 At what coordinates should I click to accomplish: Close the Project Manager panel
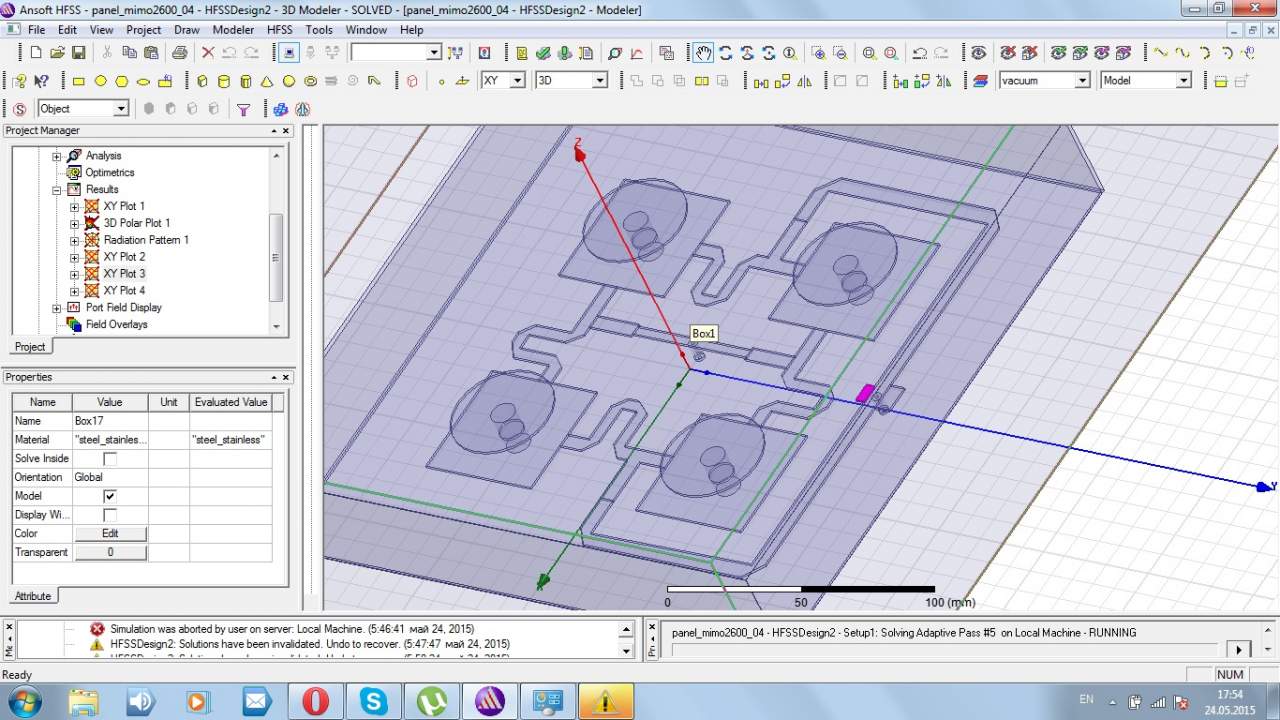point(286,131)
